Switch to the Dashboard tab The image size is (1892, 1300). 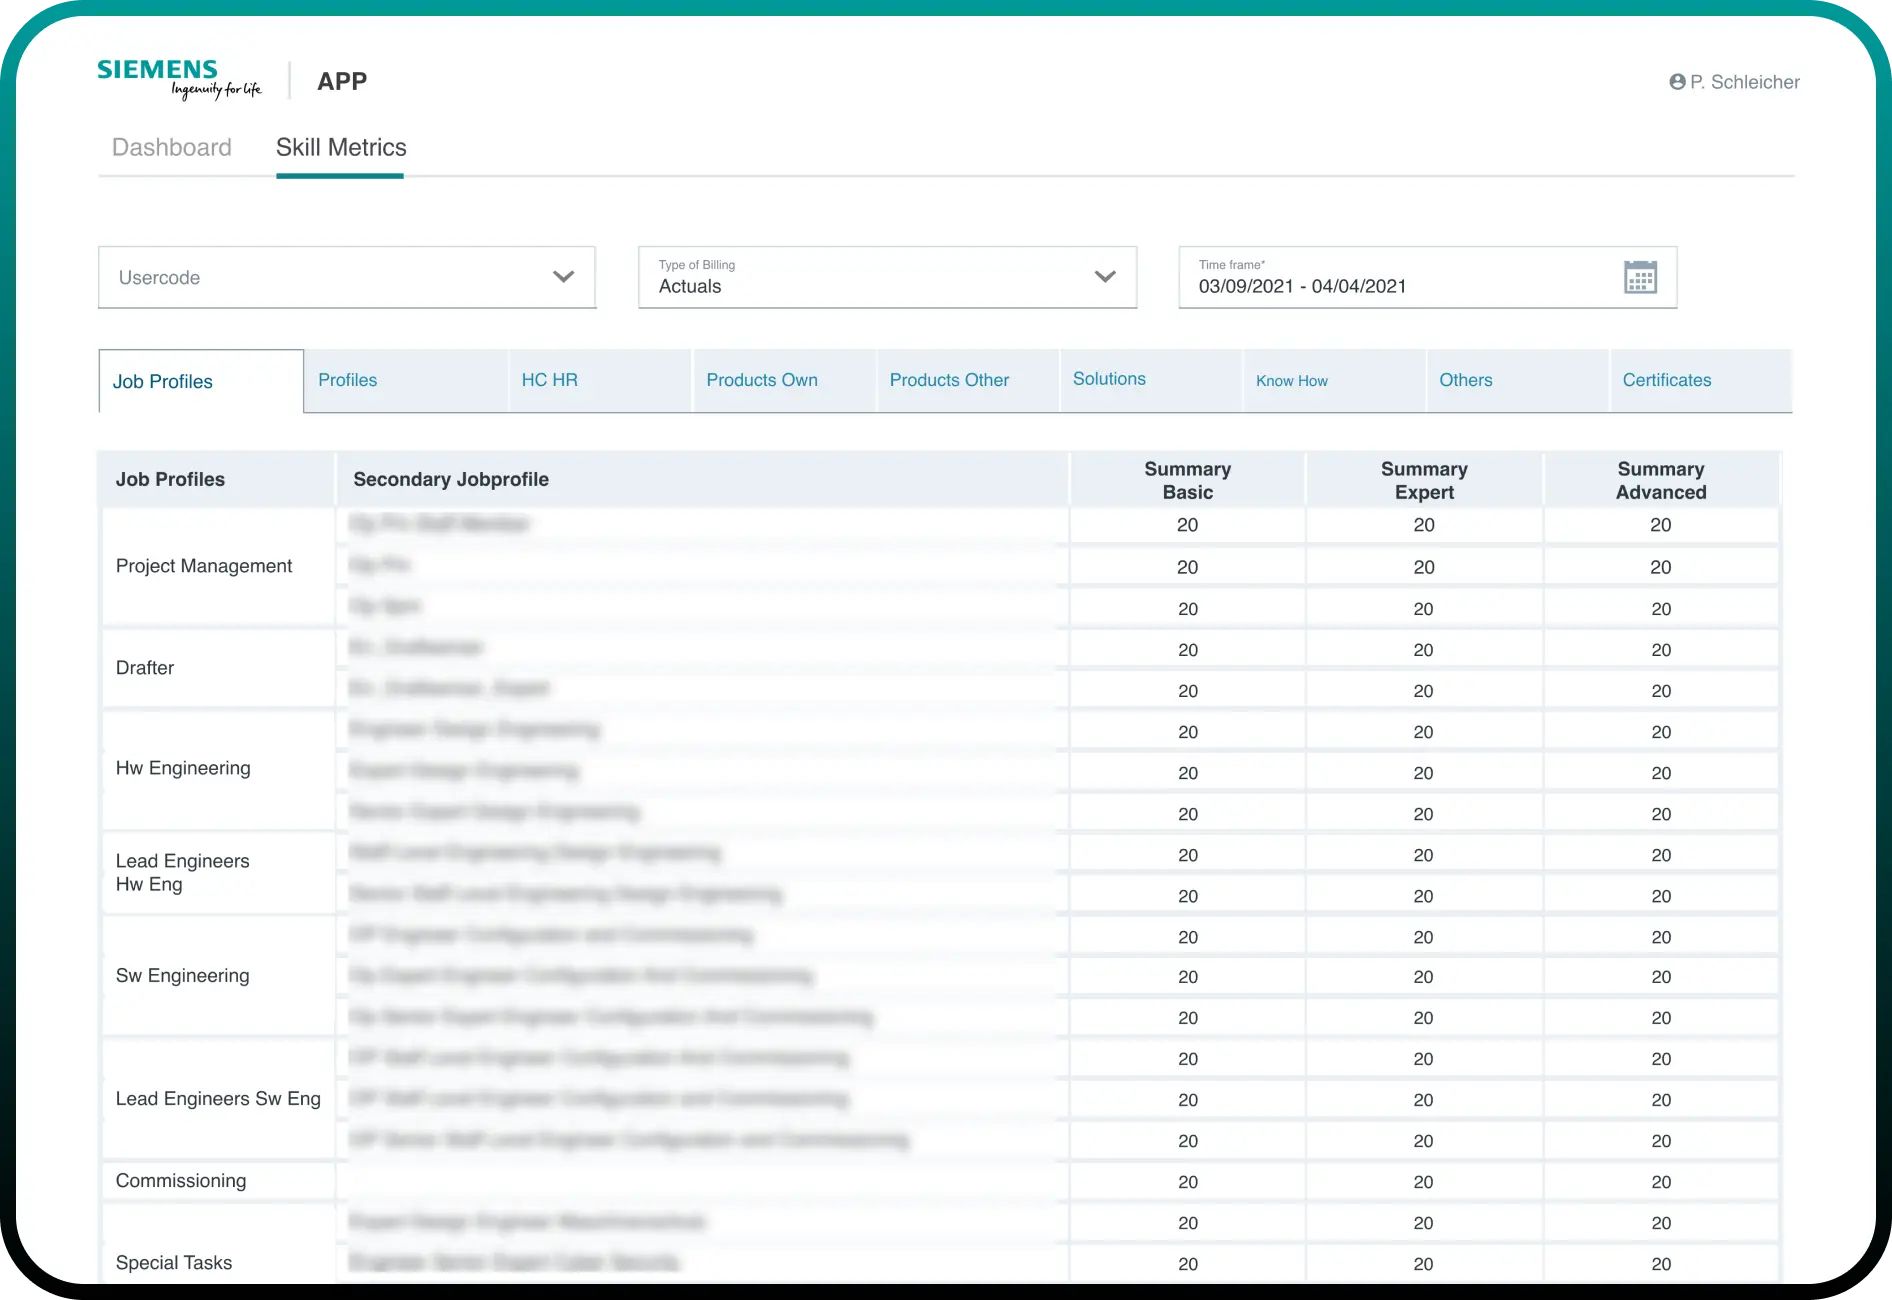(172, 148)
